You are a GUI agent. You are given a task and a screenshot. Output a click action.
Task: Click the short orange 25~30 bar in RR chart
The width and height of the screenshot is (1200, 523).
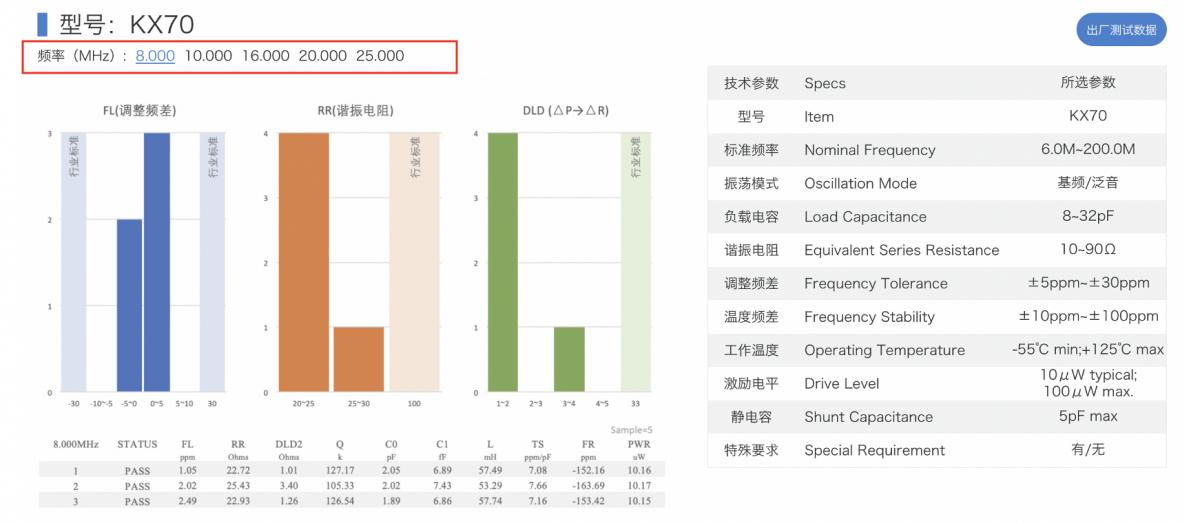pos(358,359)
